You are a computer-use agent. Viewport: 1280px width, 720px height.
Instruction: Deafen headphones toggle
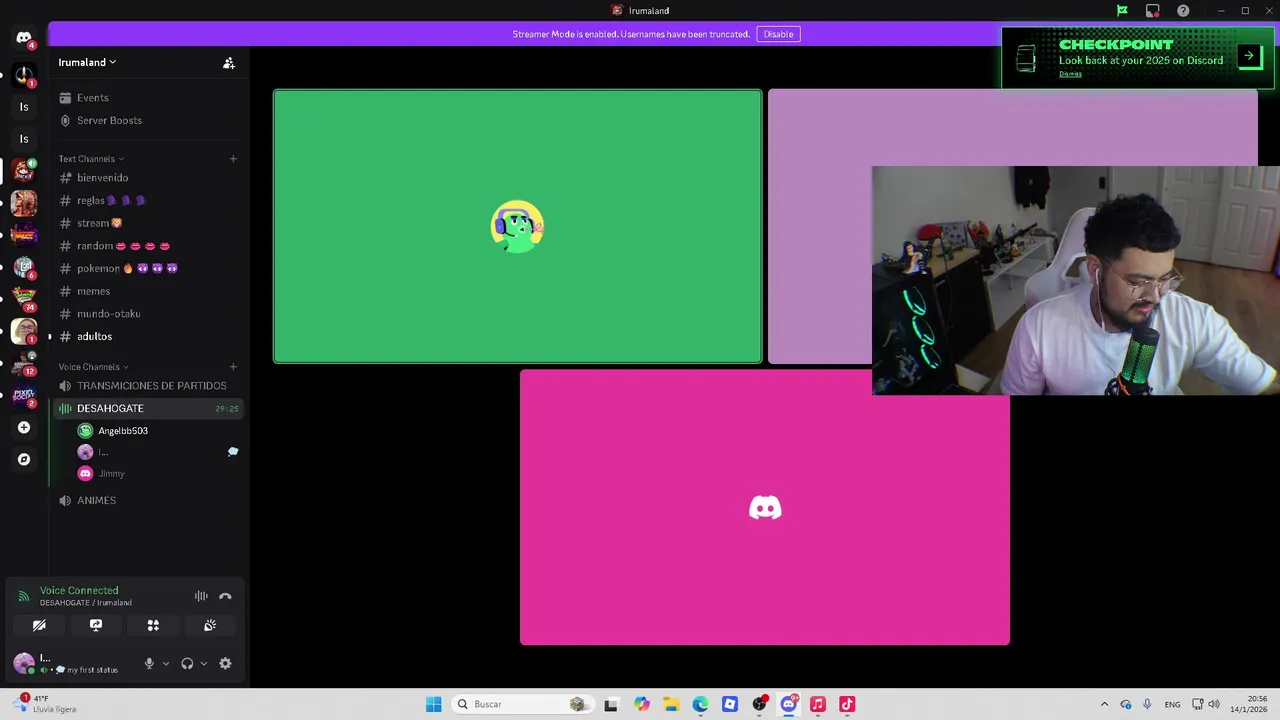(187, 663)
